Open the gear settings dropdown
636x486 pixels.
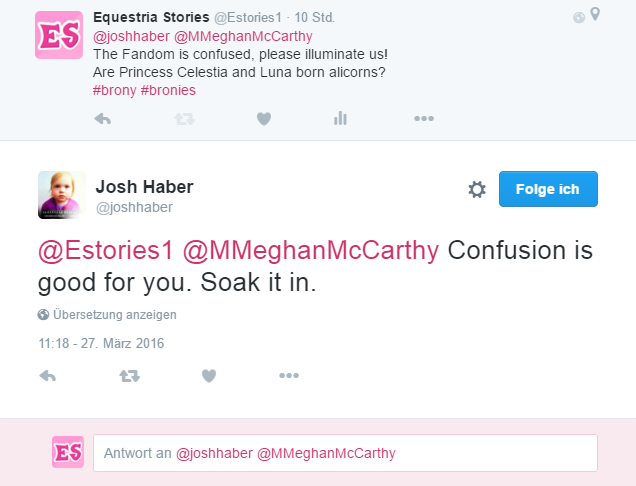coord(477,190)
